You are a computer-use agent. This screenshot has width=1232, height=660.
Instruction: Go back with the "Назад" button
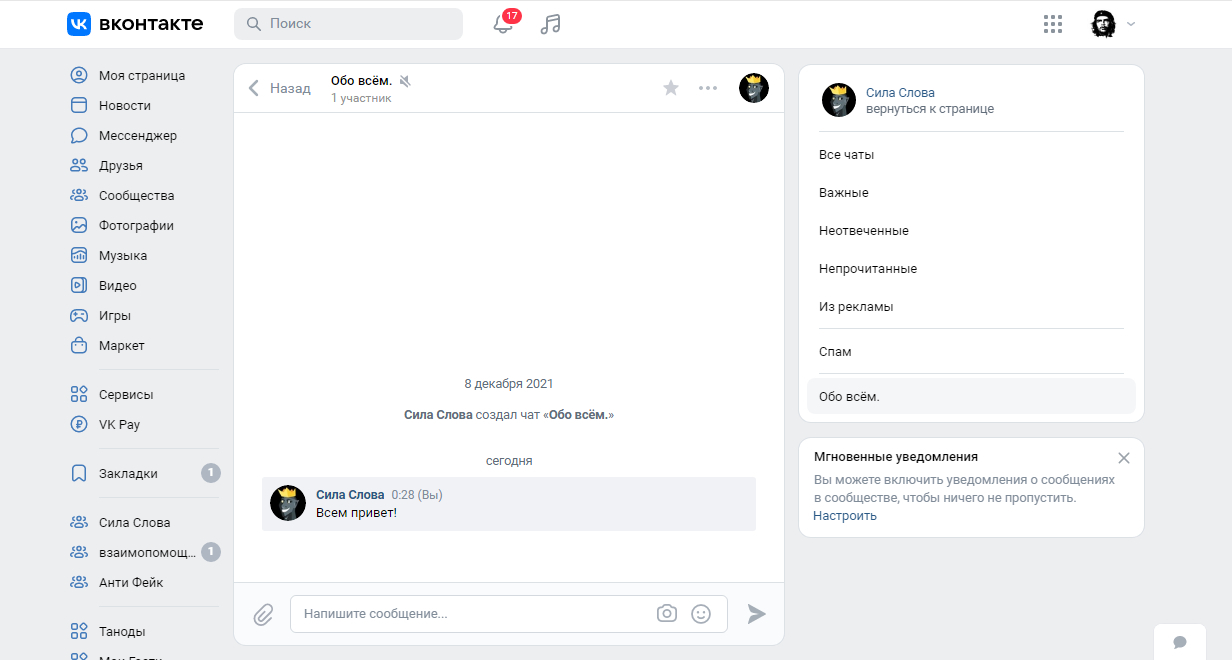tap(279, 88)
